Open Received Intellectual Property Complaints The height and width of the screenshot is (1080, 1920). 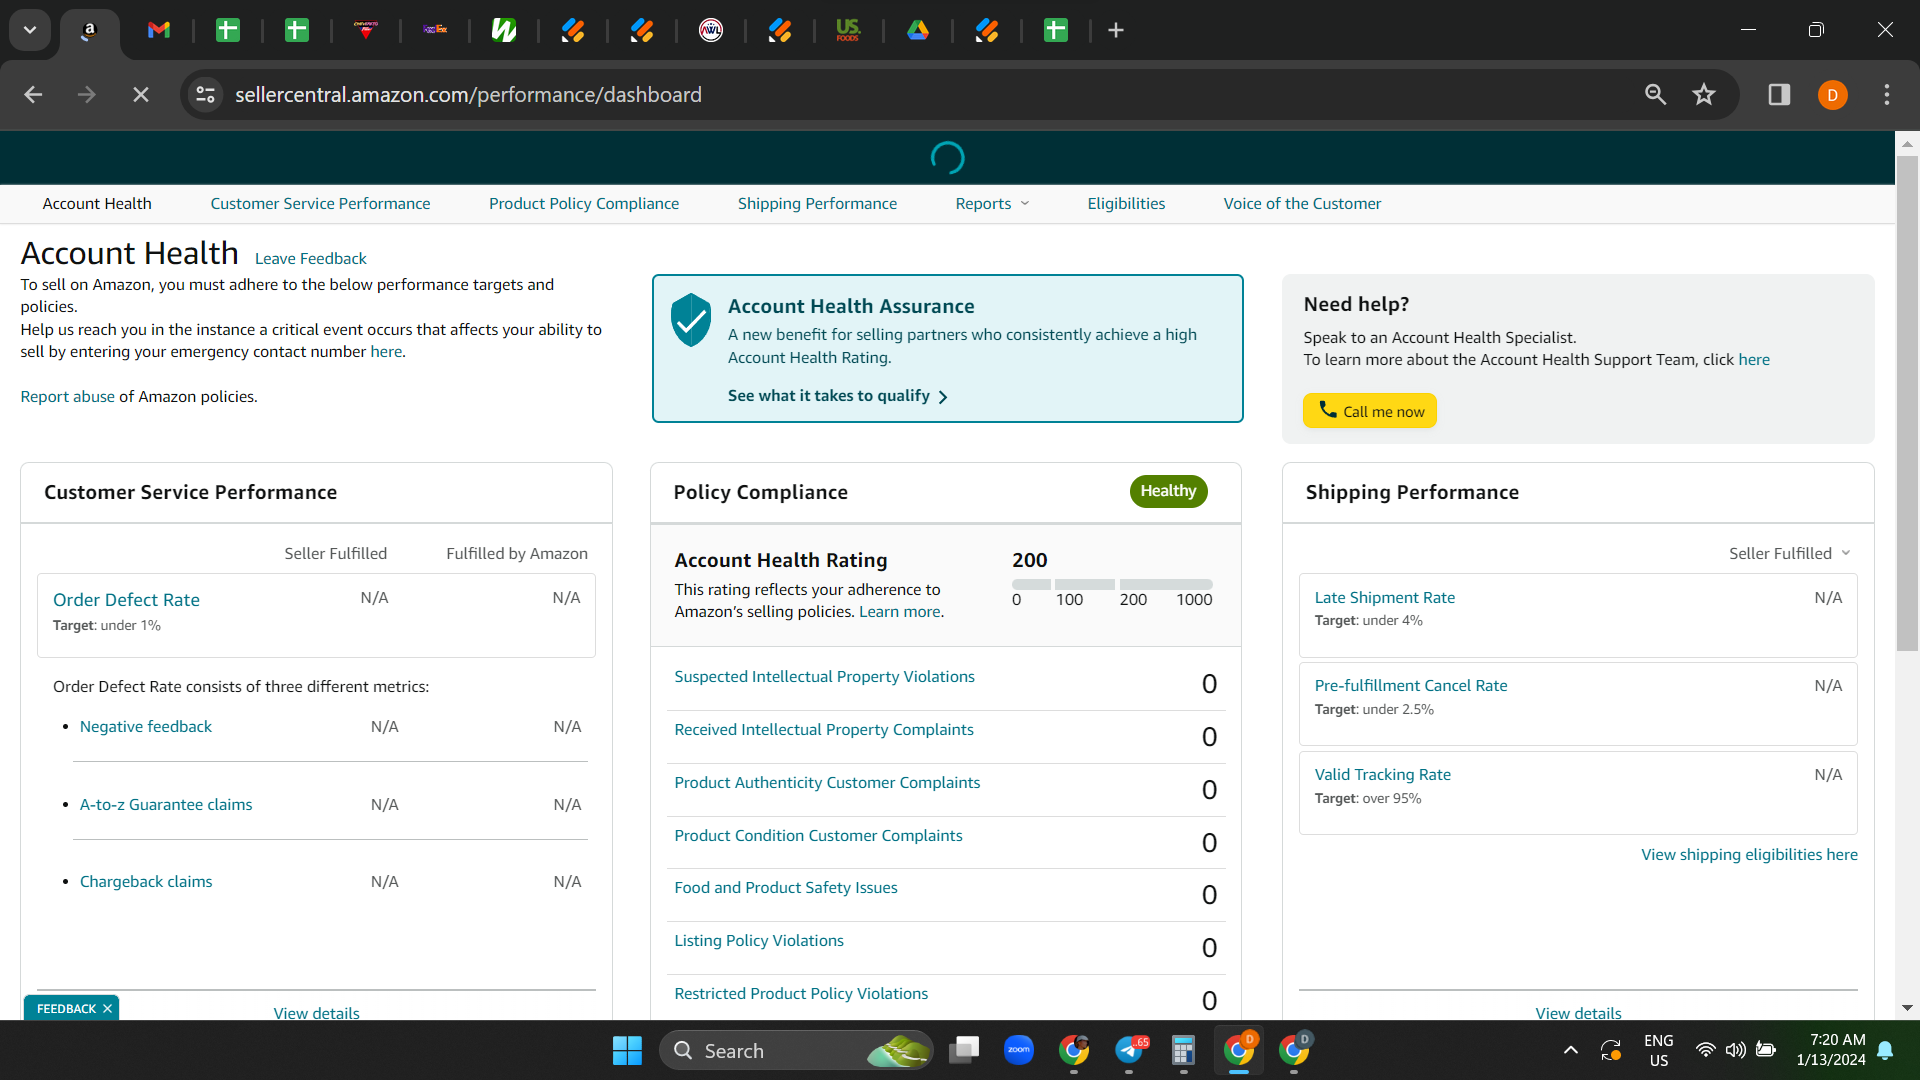(824, 729)
